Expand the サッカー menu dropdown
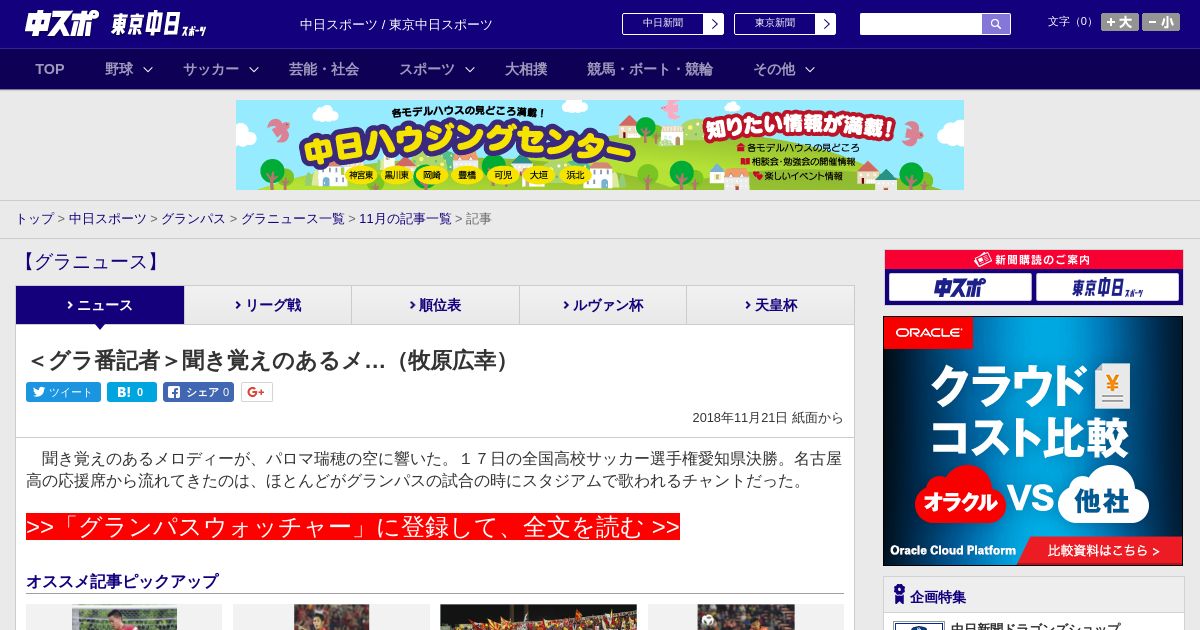Viewport: 1200px width, 630px height. click(221, 69)
